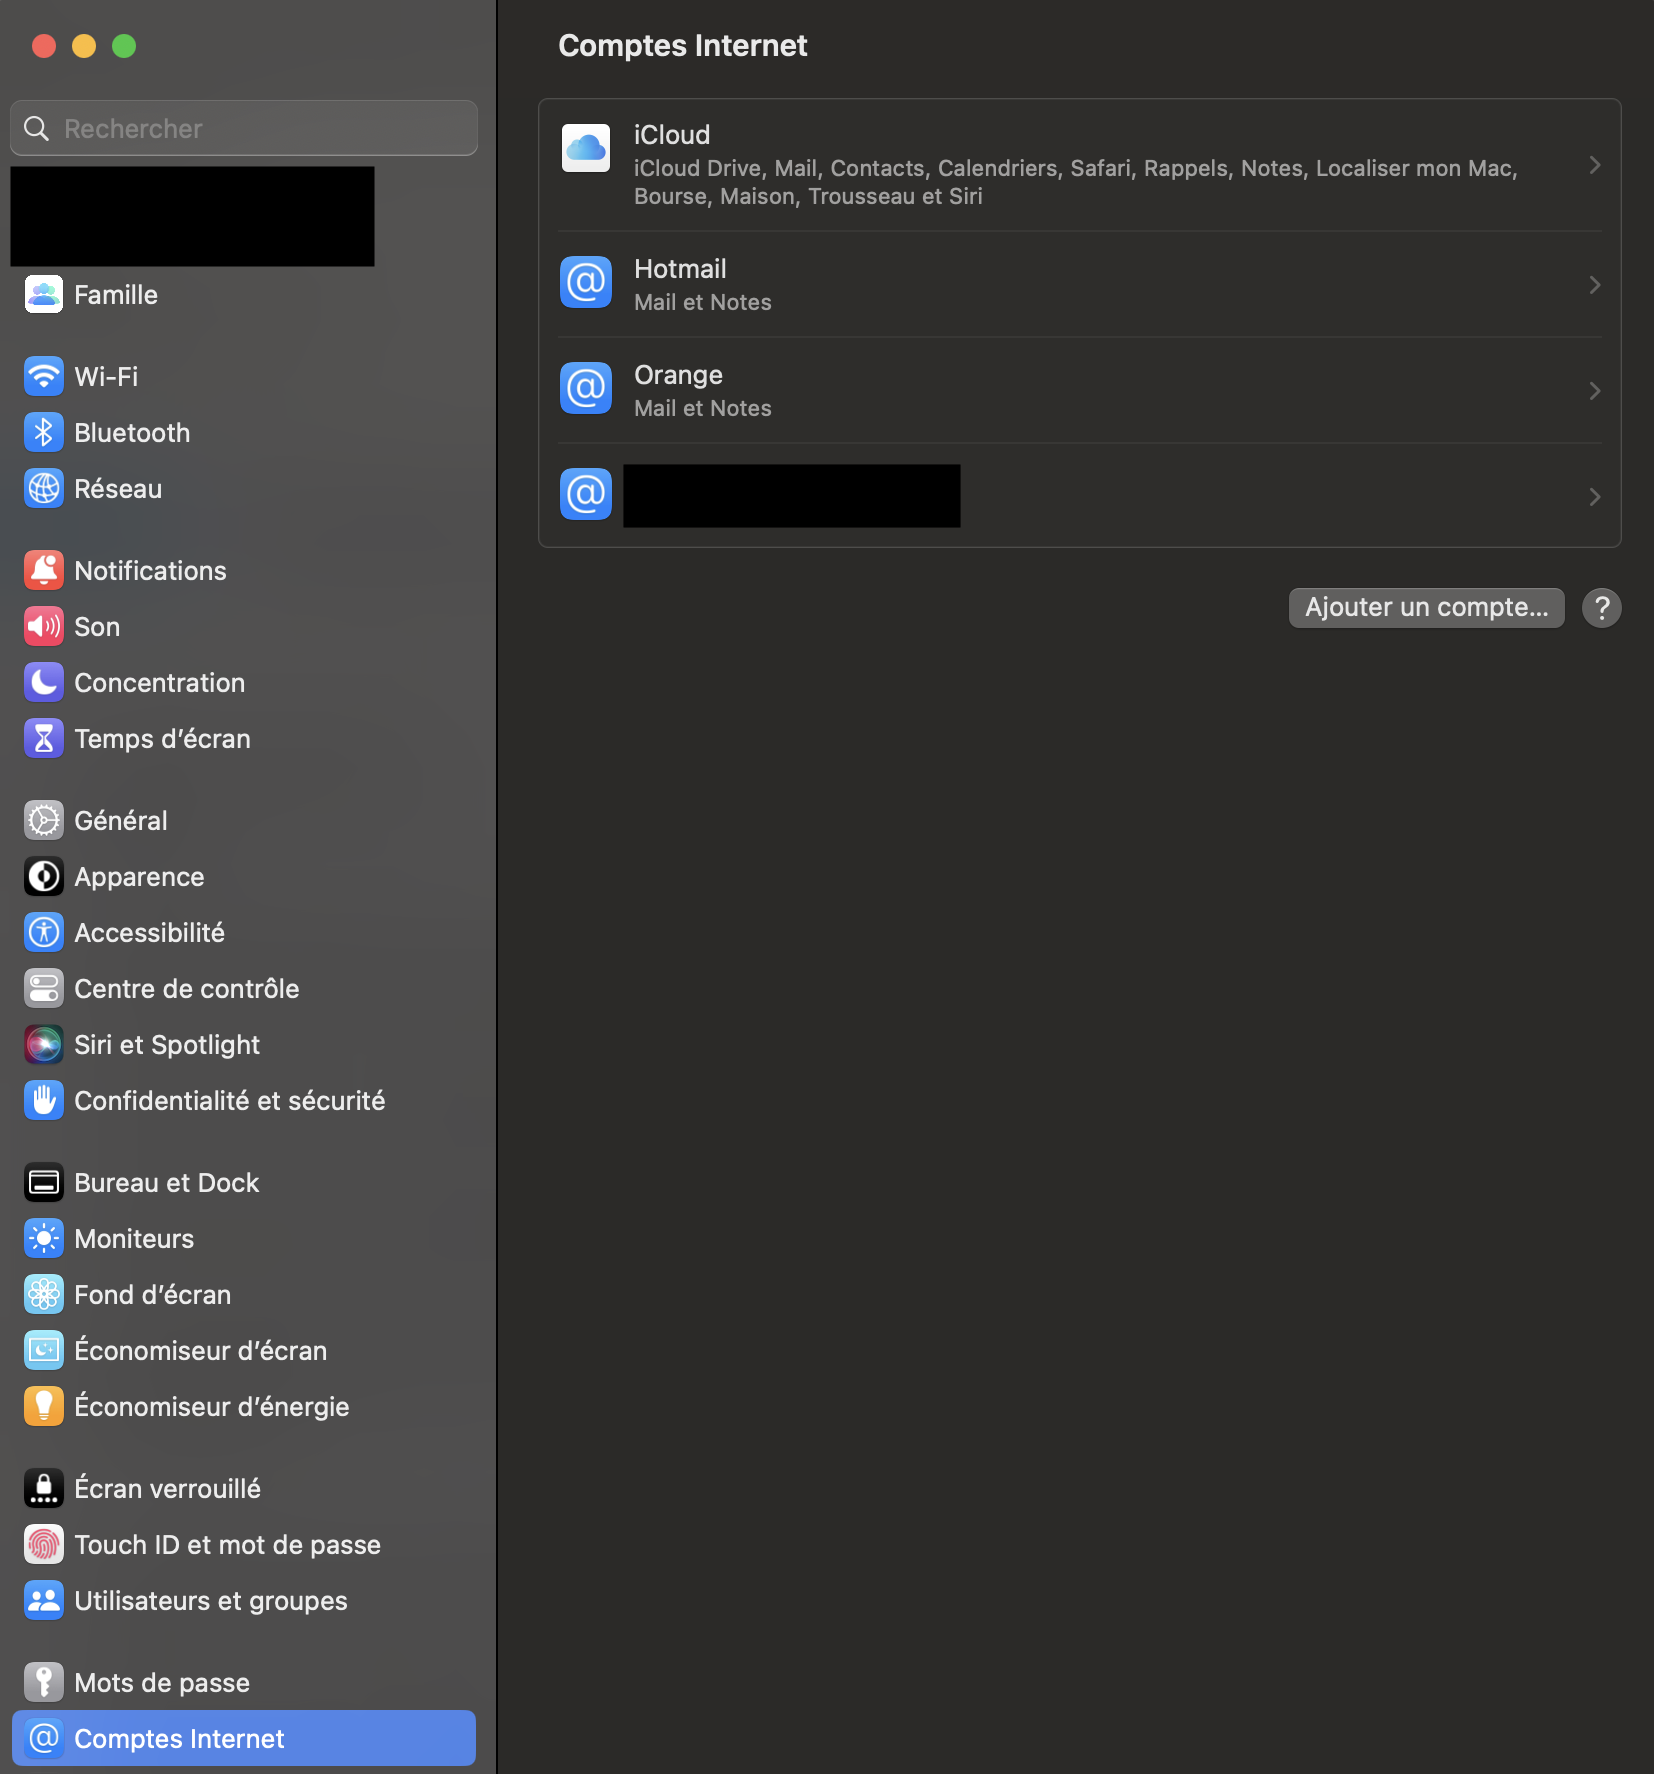Select the Général gear icon
Screen dimensions: 1654x1774
pyautogui.click(x=44, y=821)
